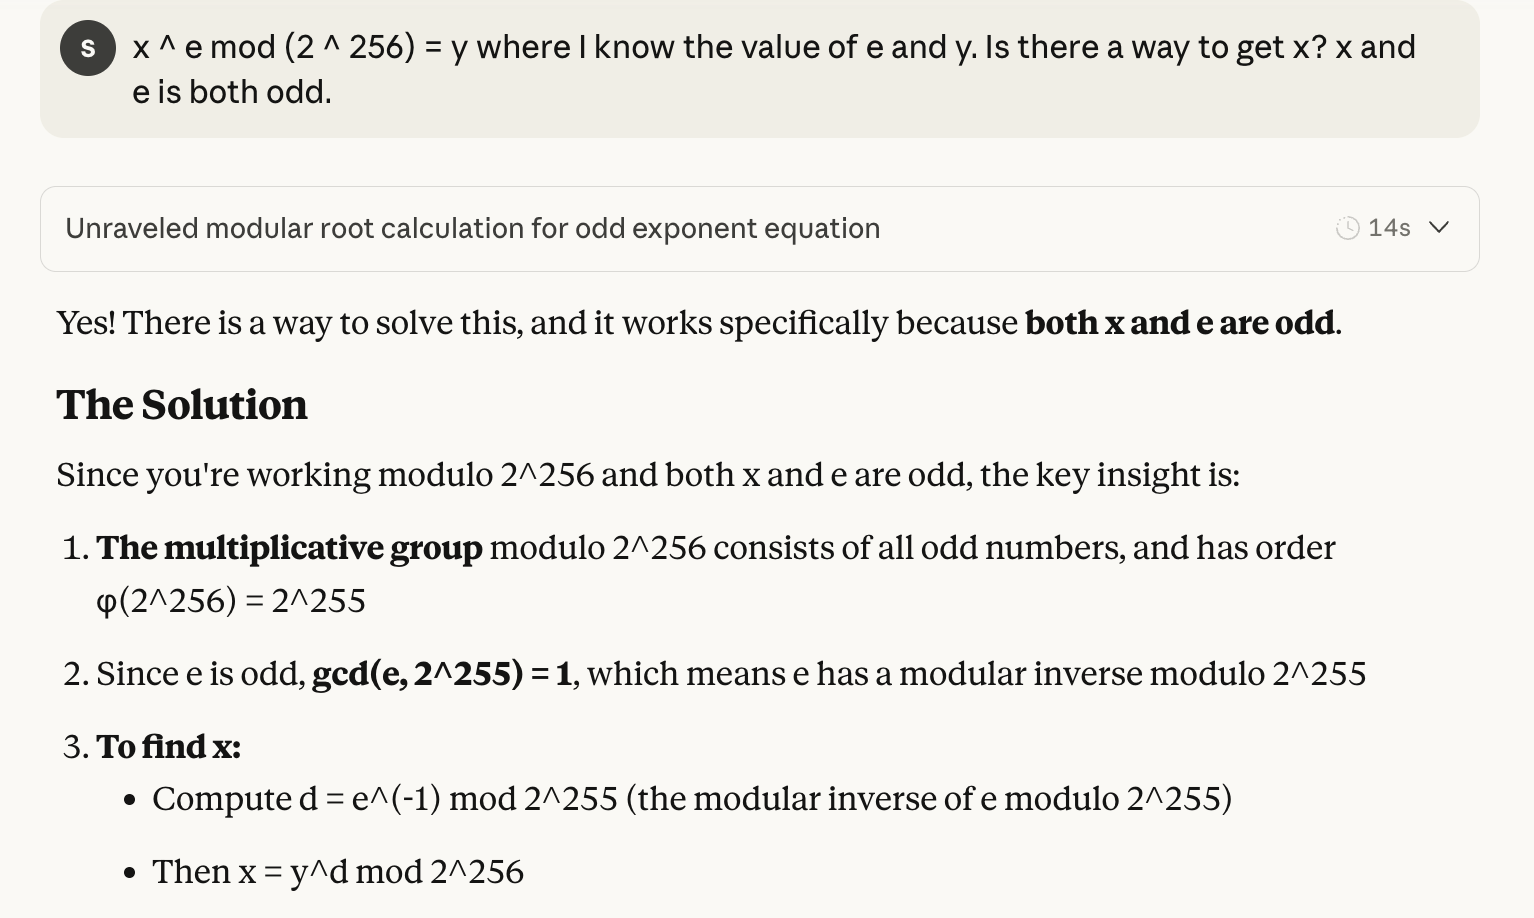Viewport: 1534px width, 918px height.
Task: Click the formula line "φ(2^256) = 2^255"
Action: click(231, 601)
